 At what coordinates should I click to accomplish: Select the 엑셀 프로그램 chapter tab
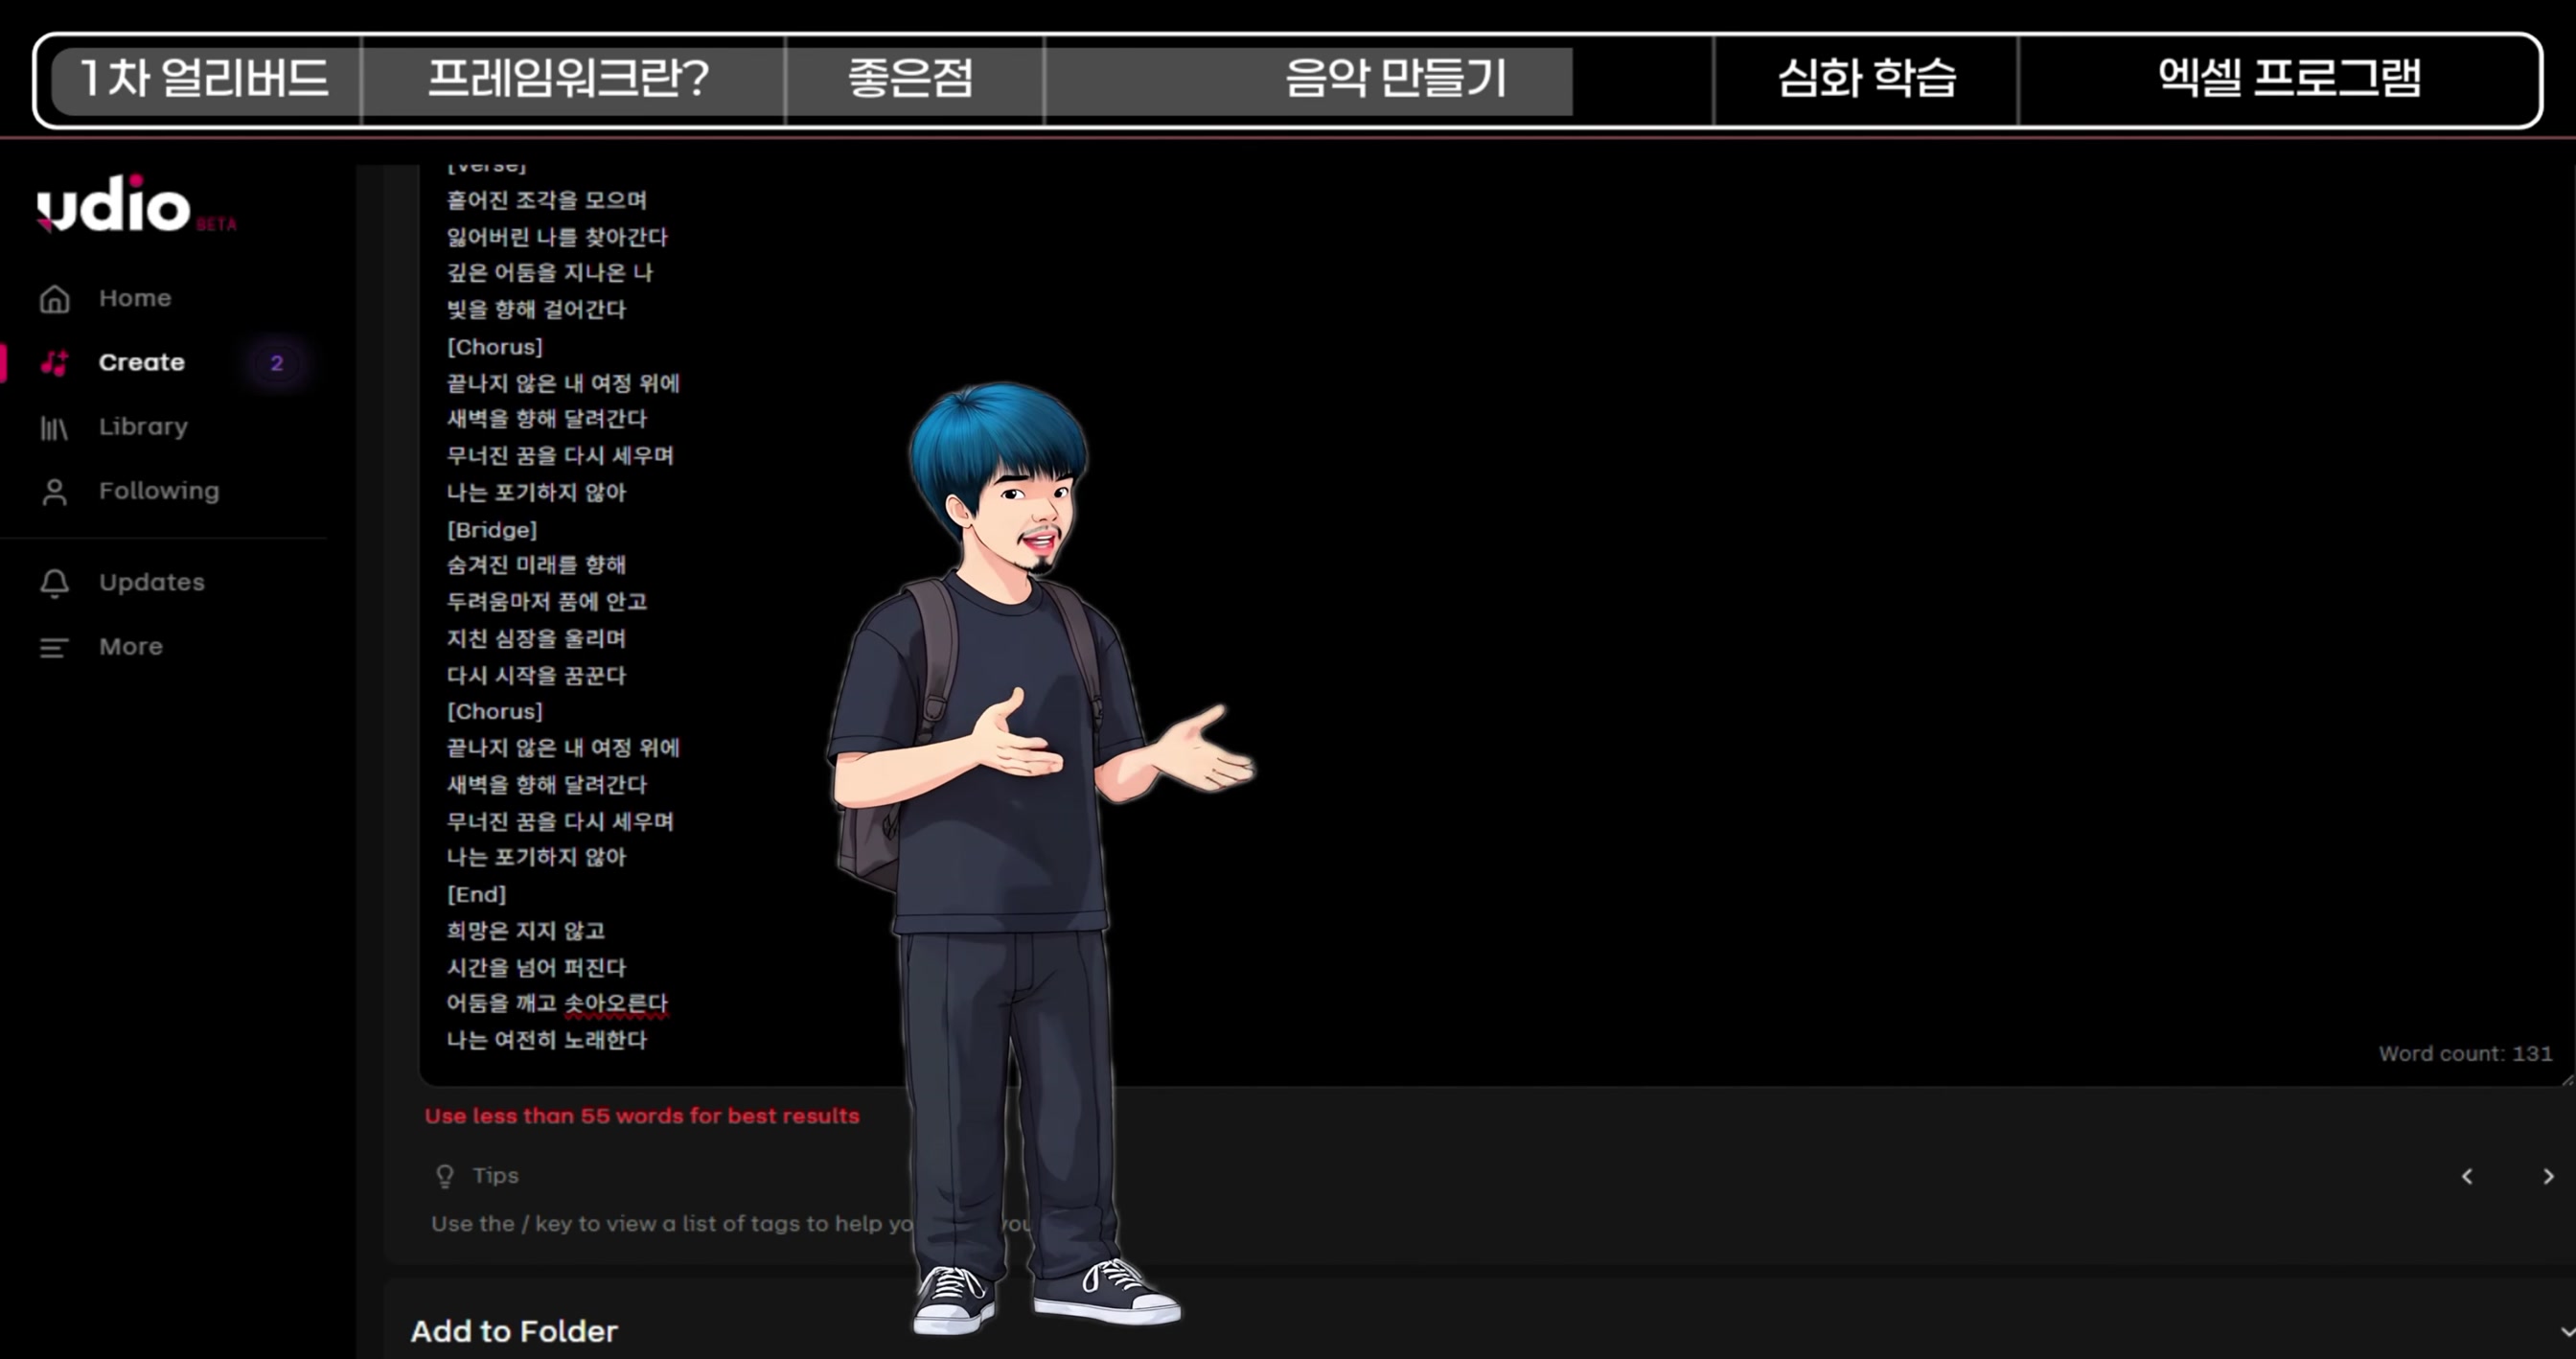pos(2289,79)
